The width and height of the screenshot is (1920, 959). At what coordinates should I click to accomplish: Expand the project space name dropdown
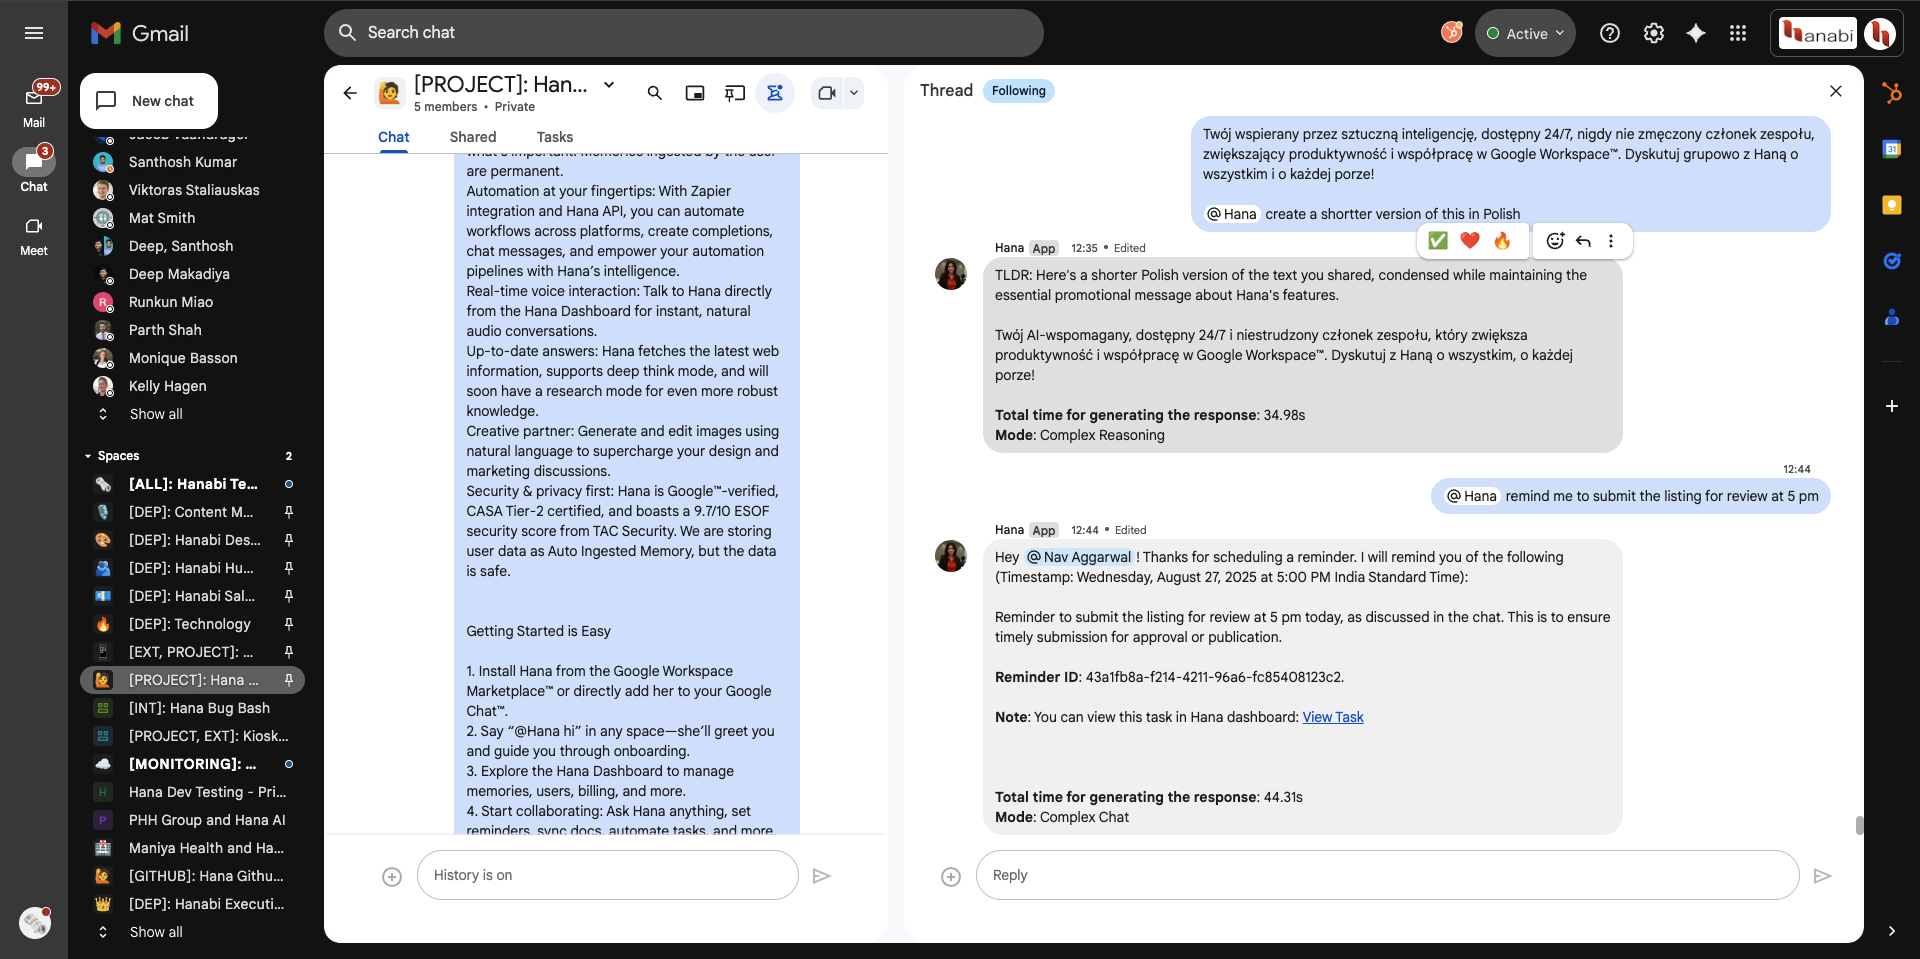(x=609, y=85)
